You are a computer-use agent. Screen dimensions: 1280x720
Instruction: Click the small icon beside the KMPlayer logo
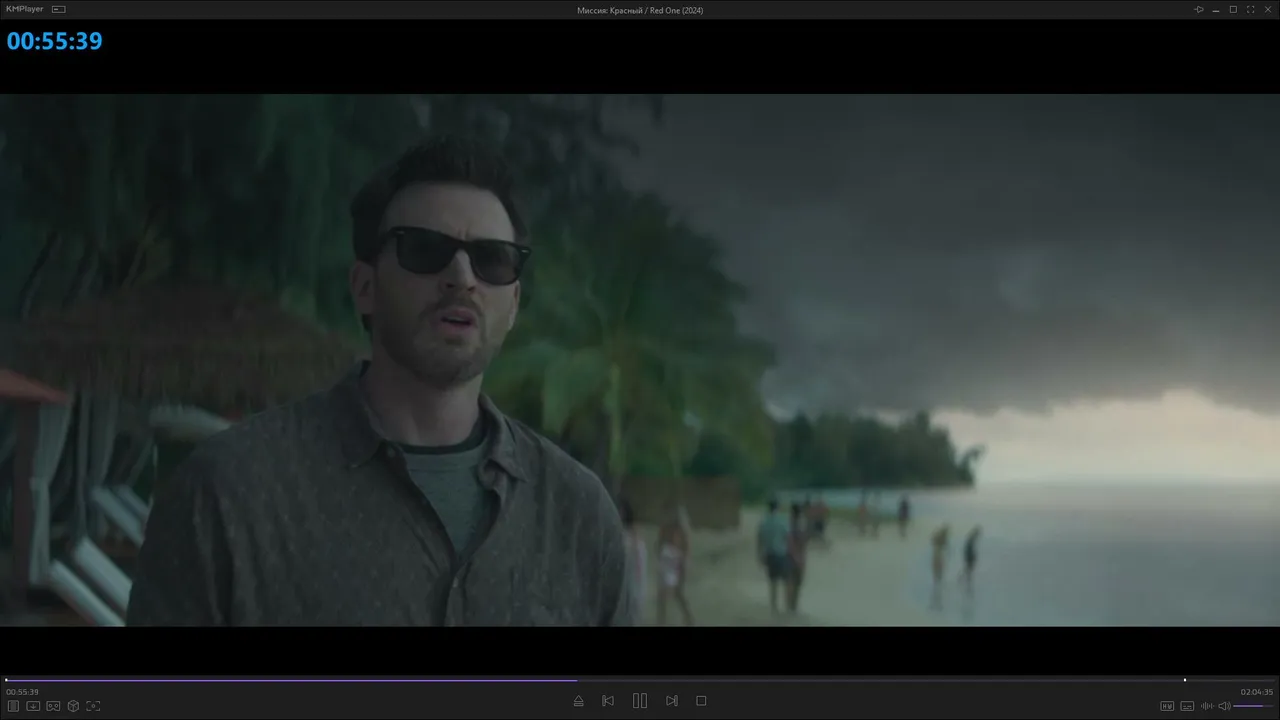(58, 9)
